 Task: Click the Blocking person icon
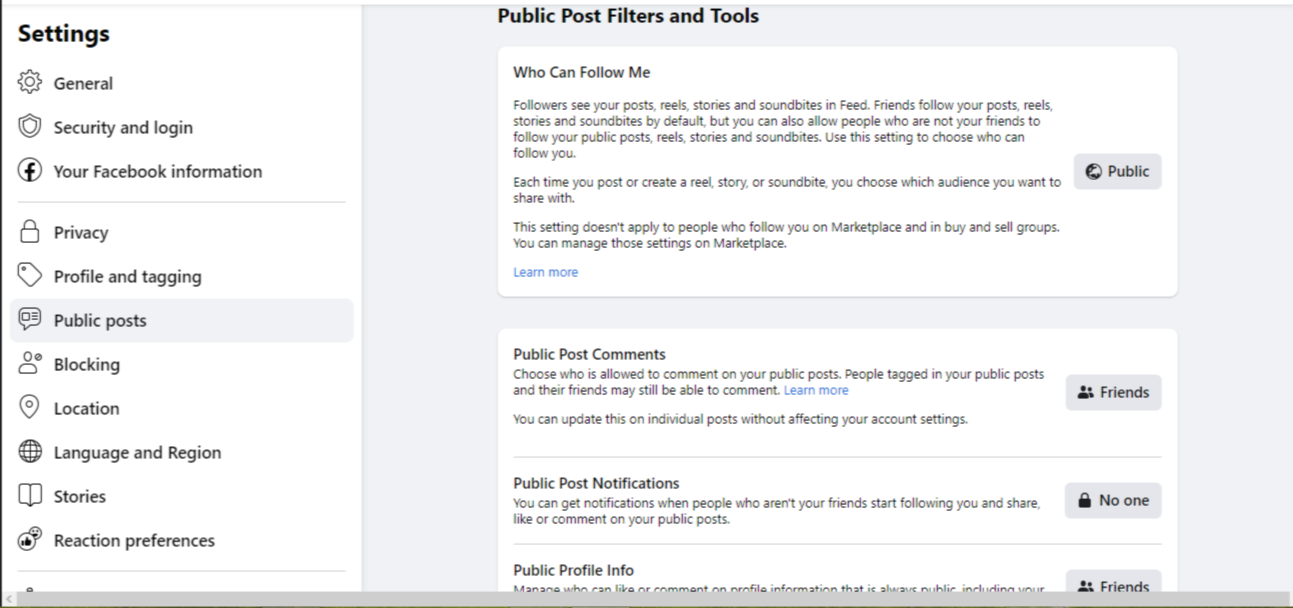(x=30, y=363)
